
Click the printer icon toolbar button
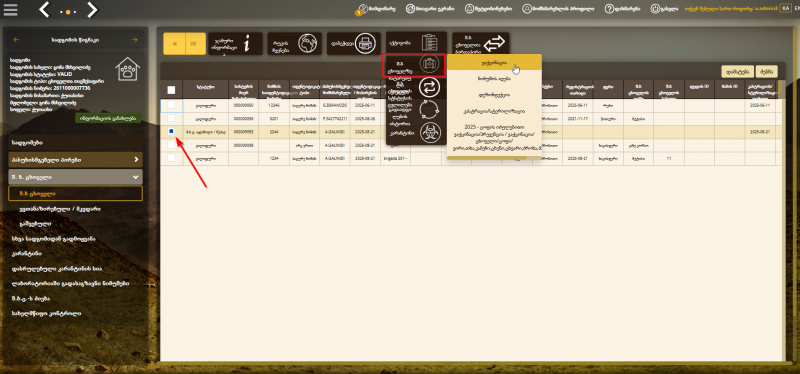354,44
